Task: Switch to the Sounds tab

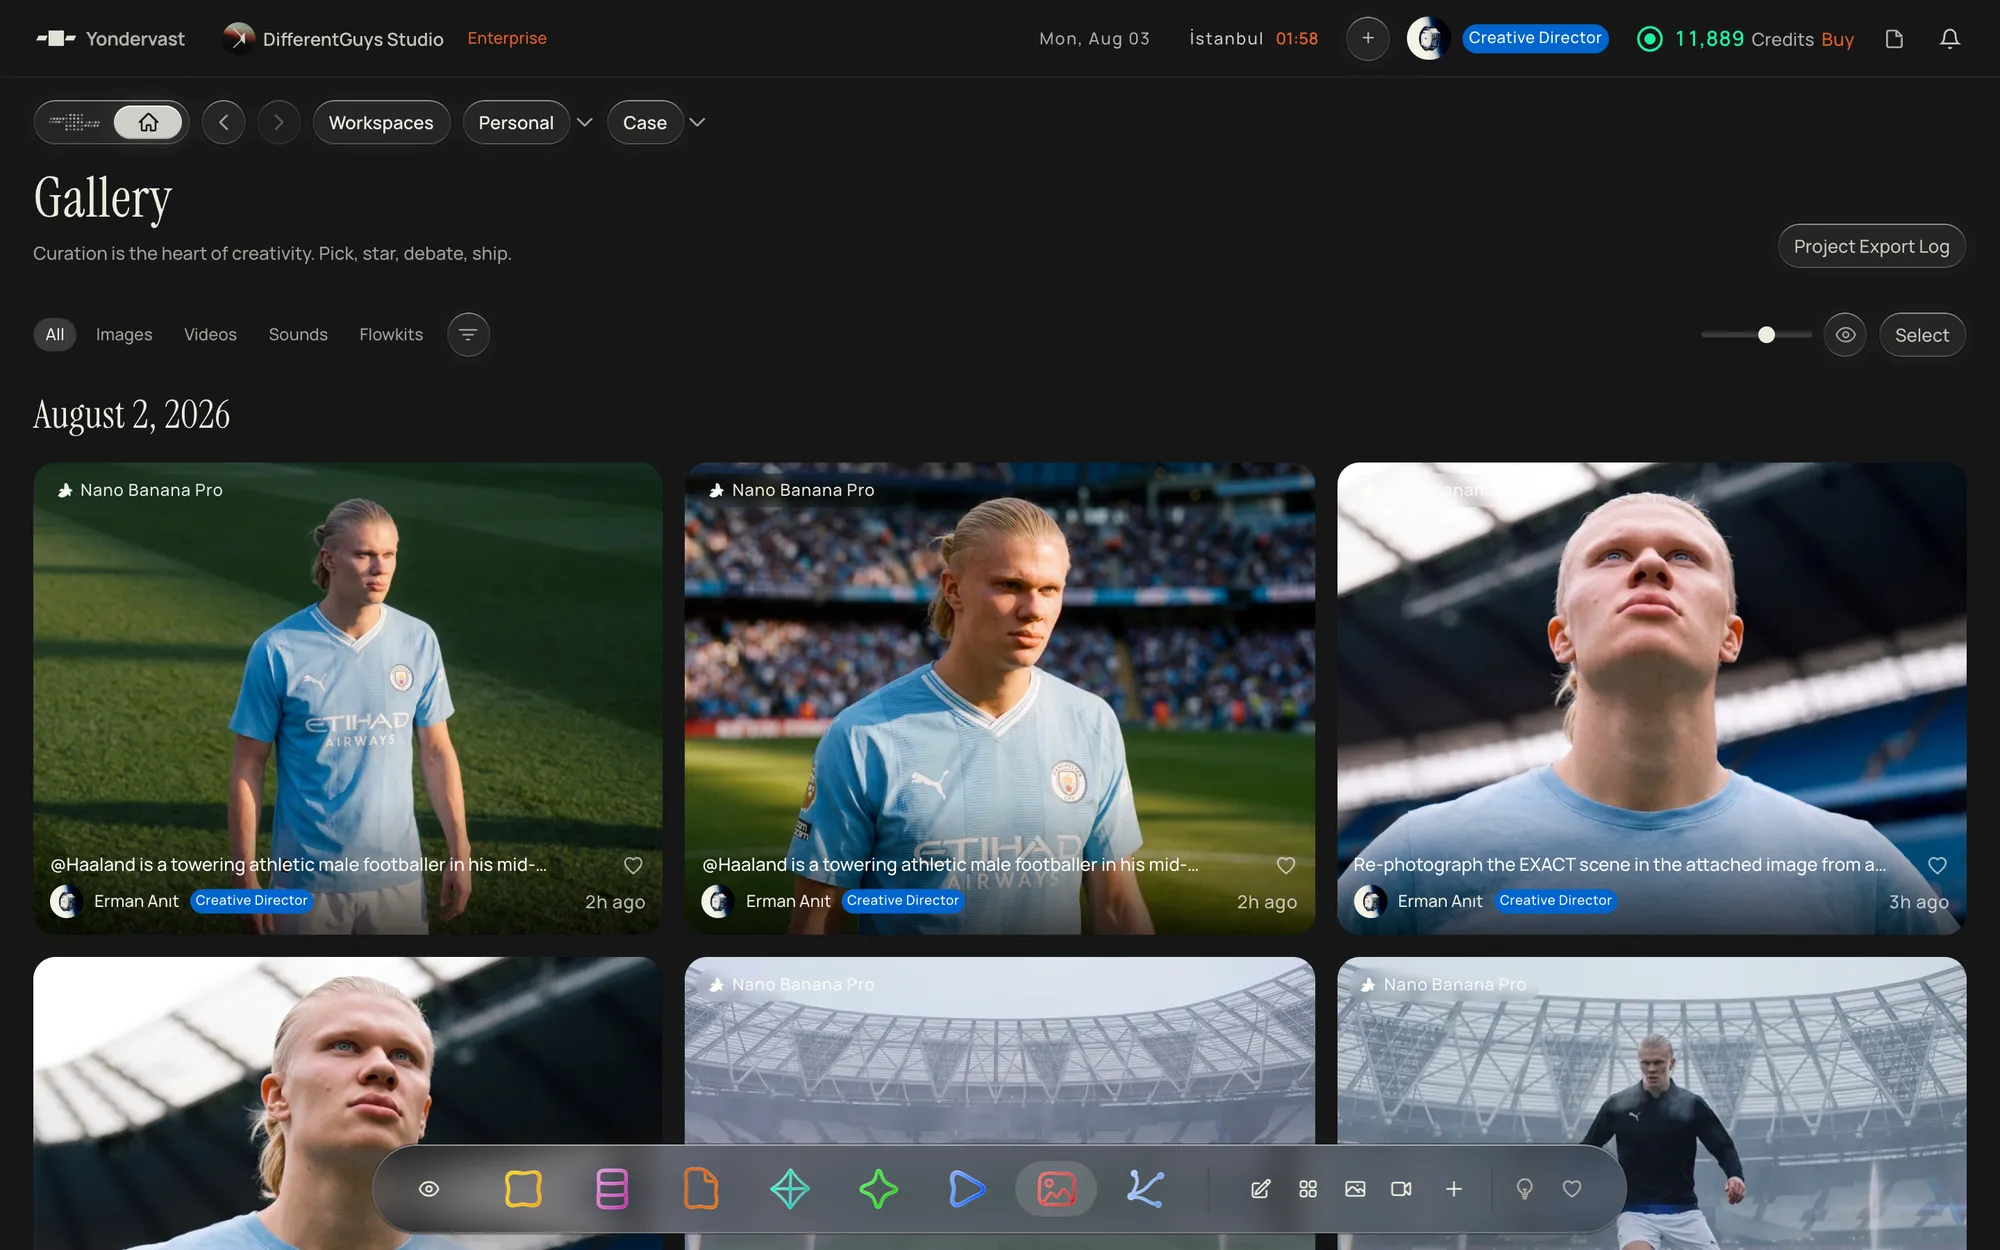Action: tap(298, 334)
